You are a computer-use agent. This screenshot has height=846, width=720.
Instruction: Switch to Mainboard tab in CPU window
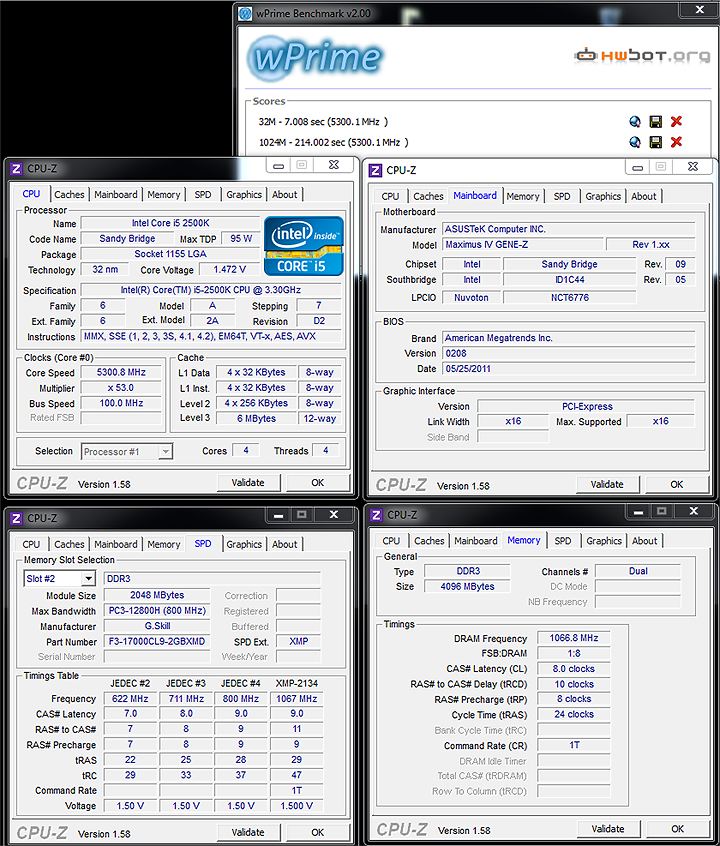(x=116, y=195)
